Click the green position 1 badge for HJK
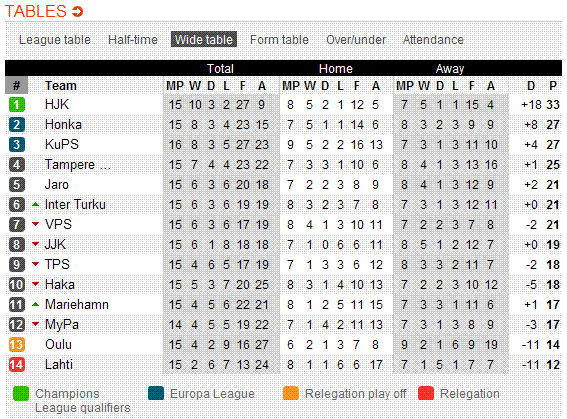 tap(17, 105)
